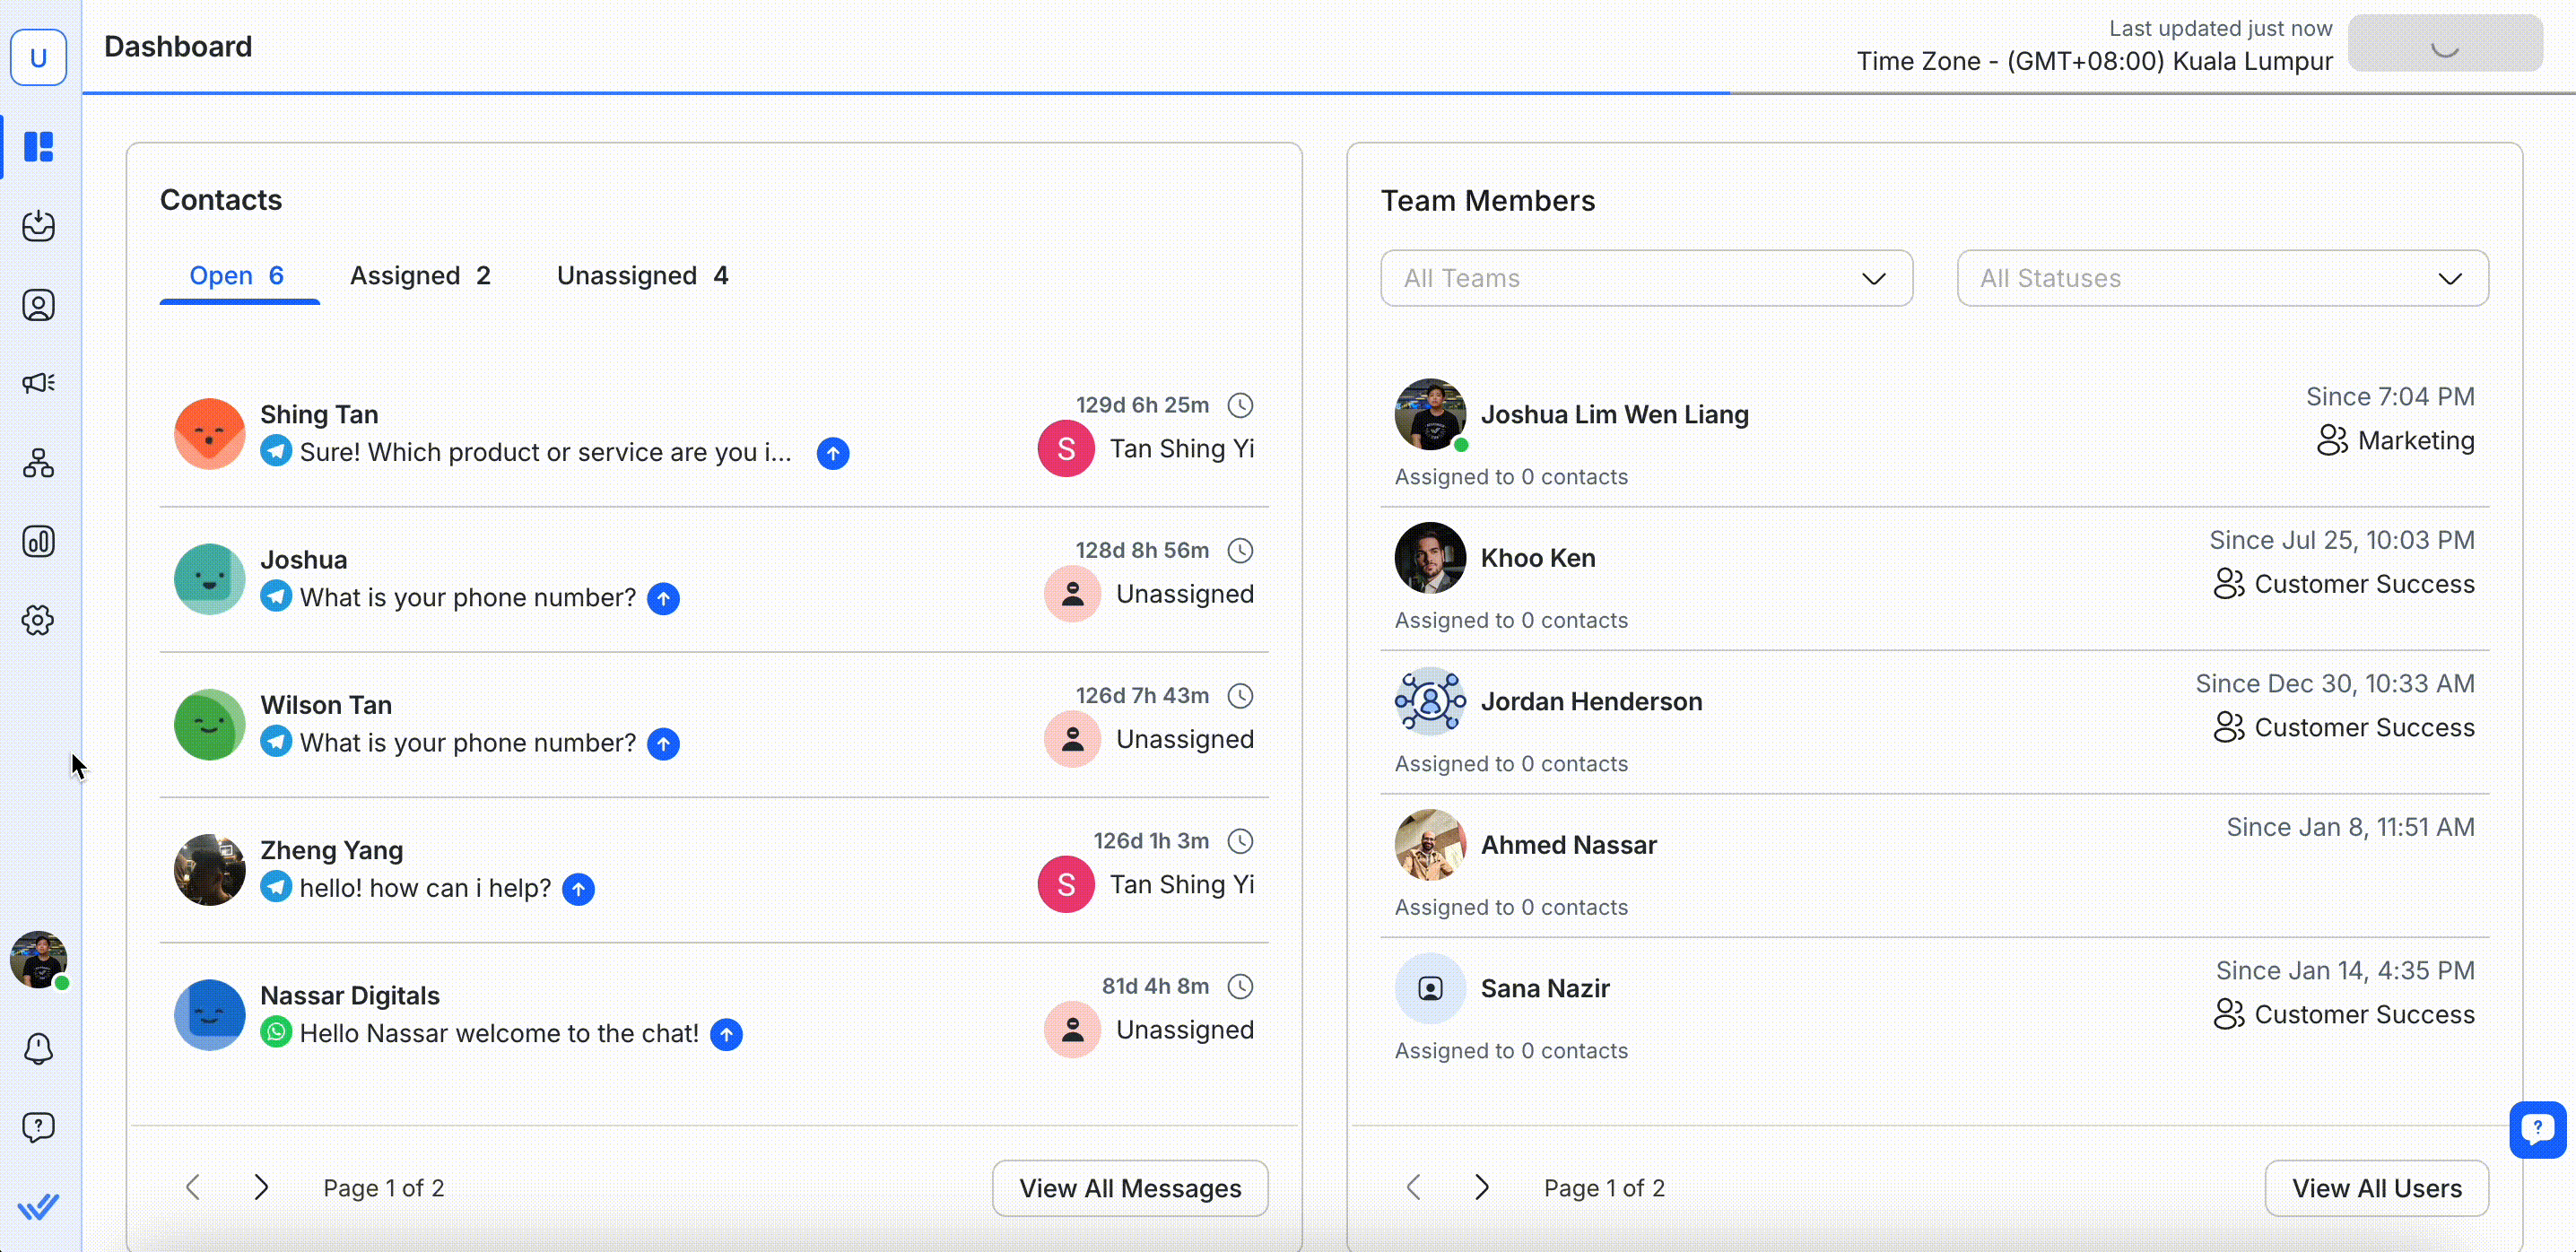The width and height of the screenshot is (2576, 1252).
Task: Open the Inbox icon in sidebar
Action: coord(38,226)
